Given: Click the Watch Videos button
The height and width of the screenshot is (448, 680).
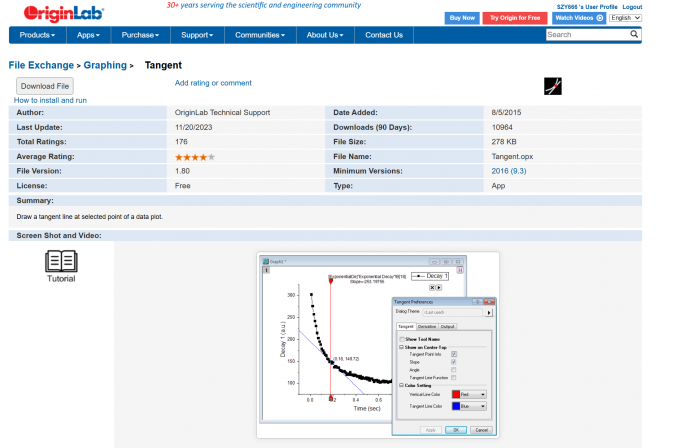Looking at the screenshot, I should click(x=579, y=18).
